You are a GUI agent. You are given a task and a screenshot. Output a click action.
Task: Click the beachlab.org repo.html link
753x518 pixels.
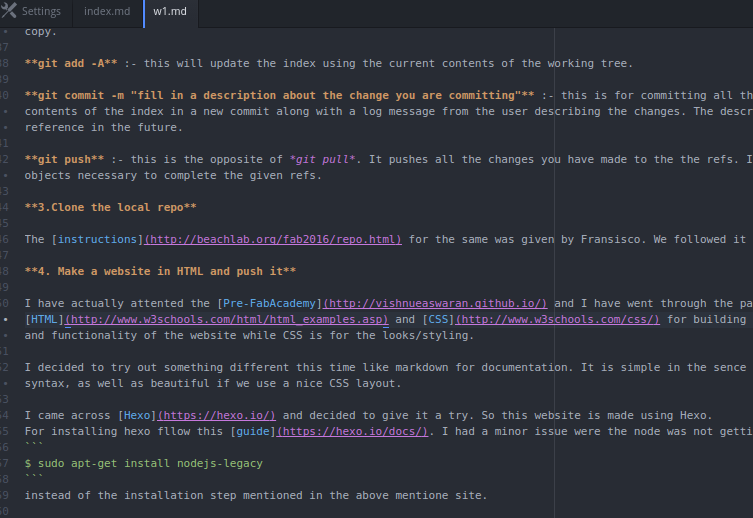click(273, 239)
